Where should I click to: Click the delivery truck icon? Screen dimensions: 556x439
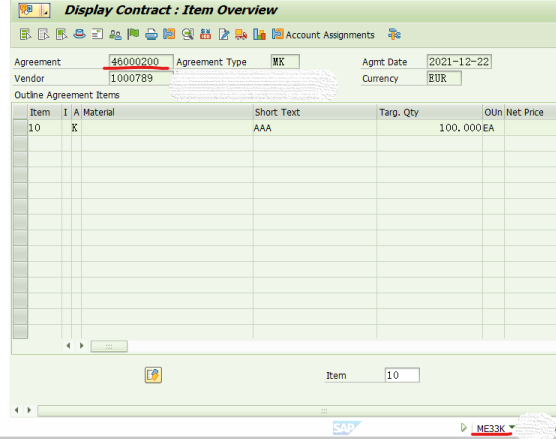coord(241,34)
